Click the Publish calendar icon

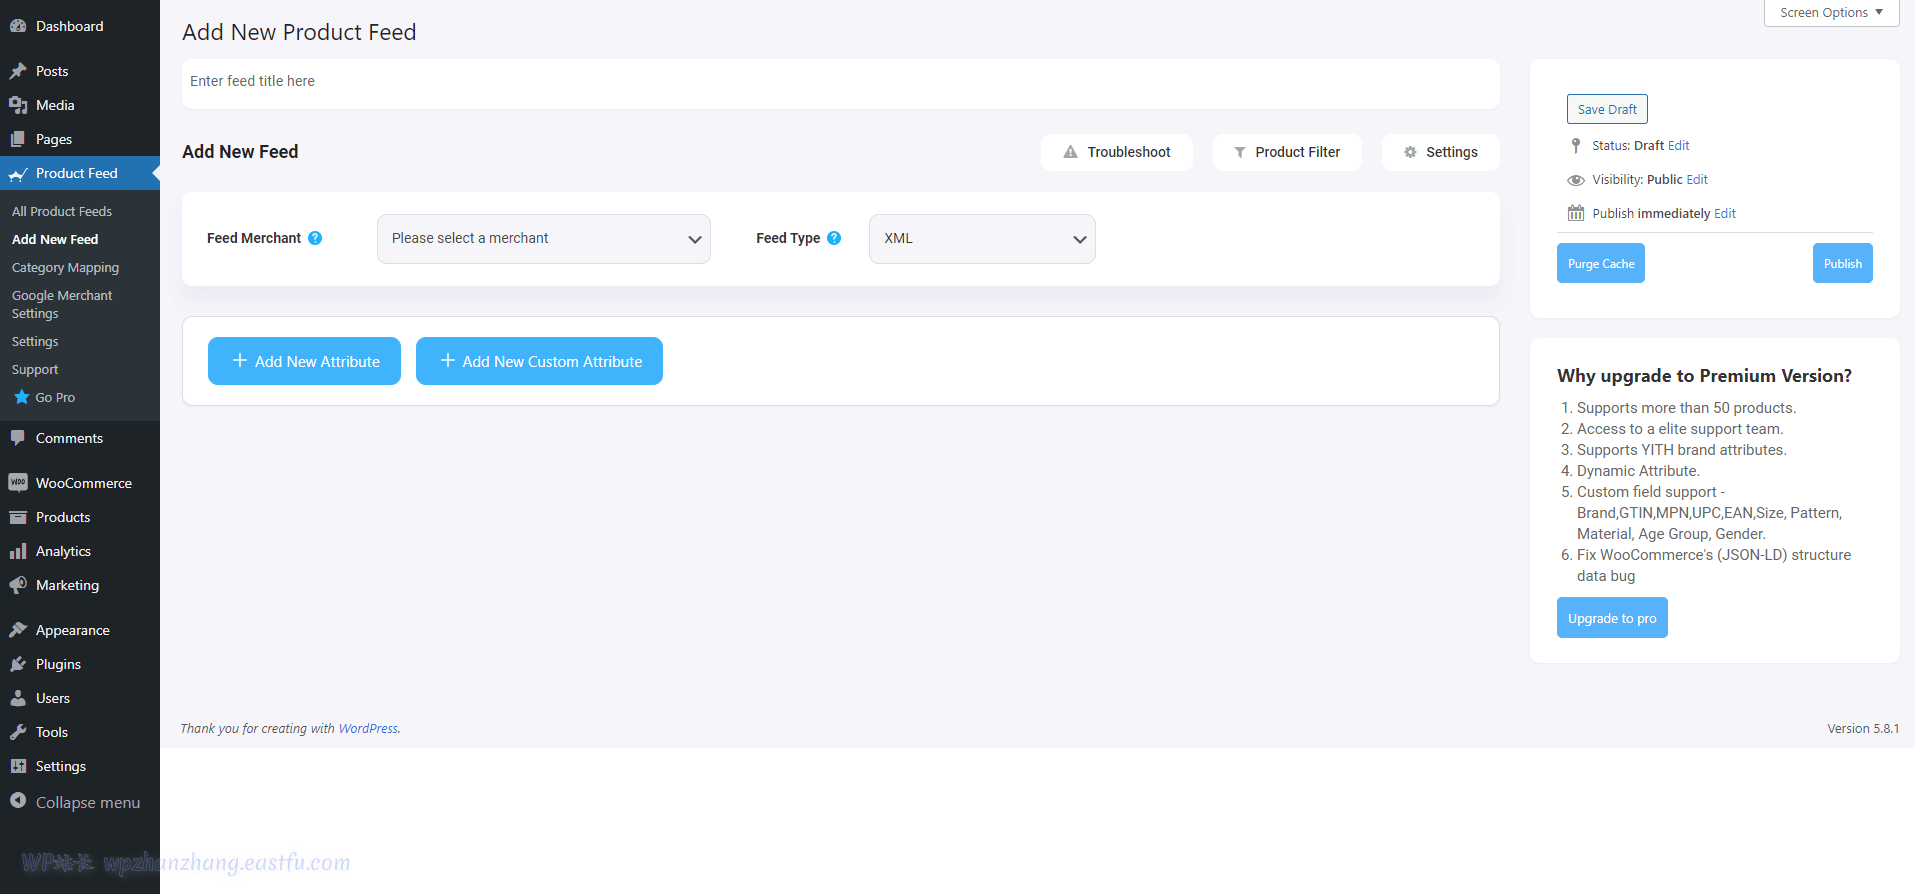pos(1576,213)
